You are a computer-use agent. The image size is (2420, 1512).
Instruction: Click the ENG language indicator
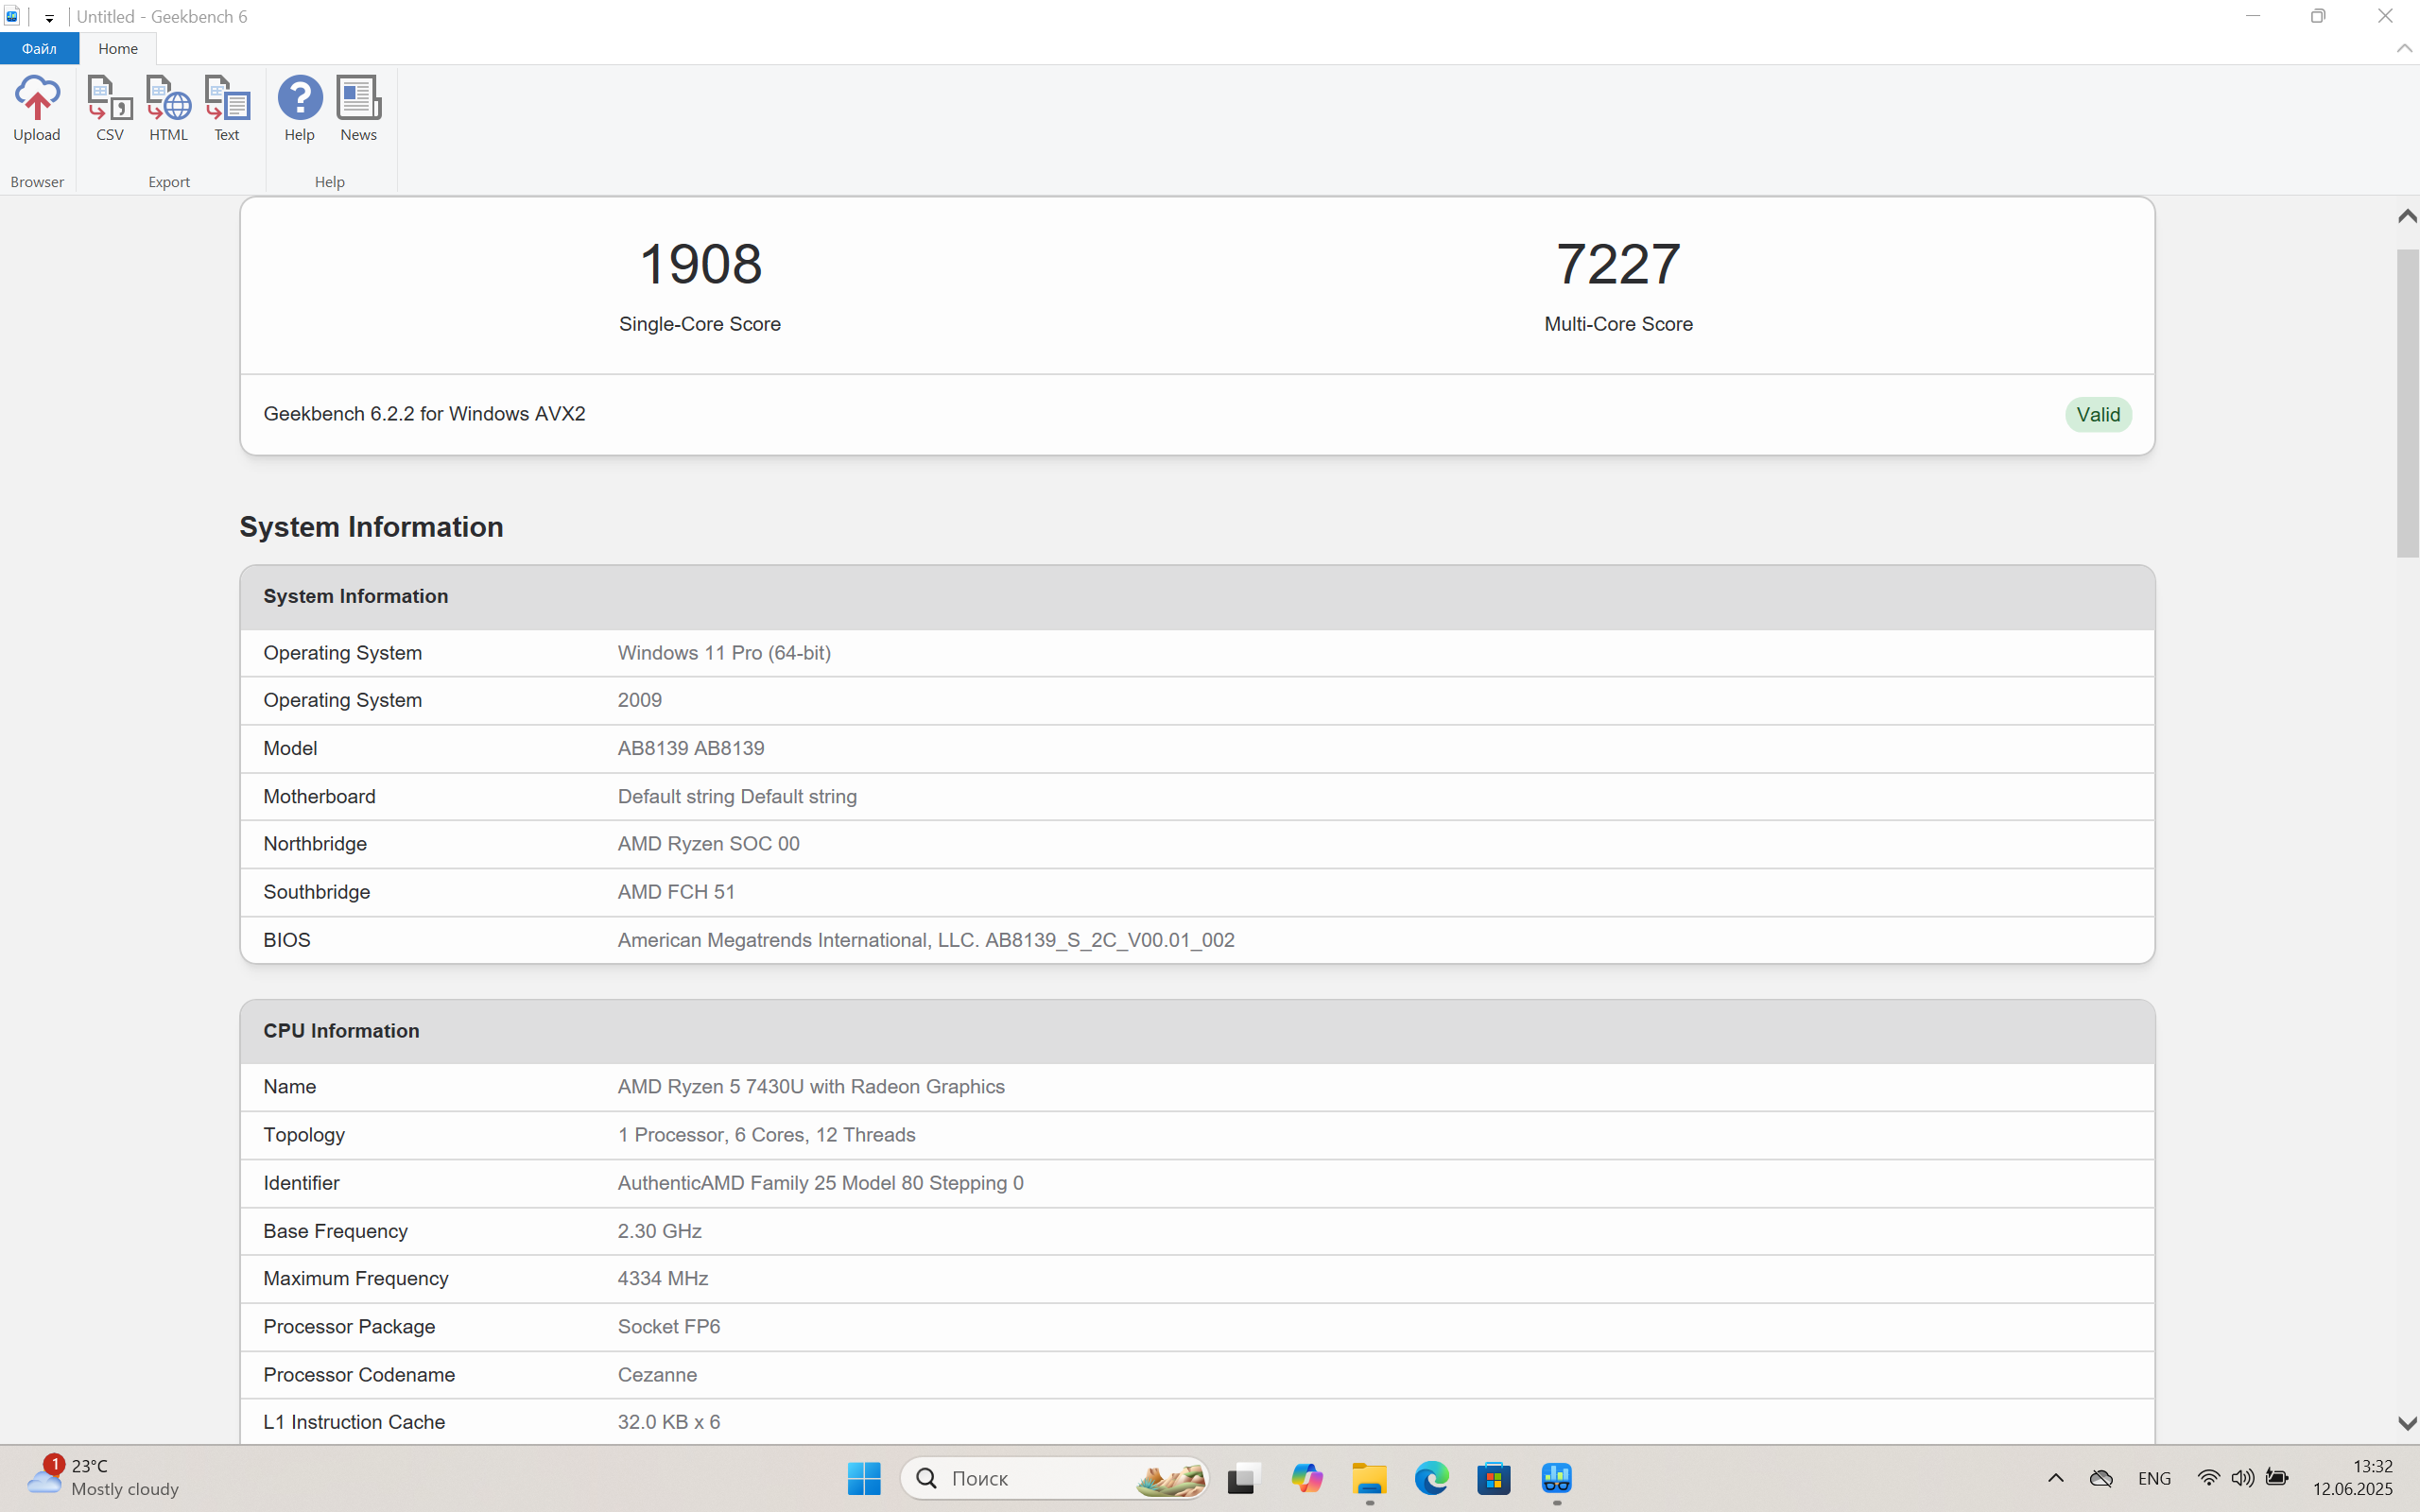point(2153,1478)
